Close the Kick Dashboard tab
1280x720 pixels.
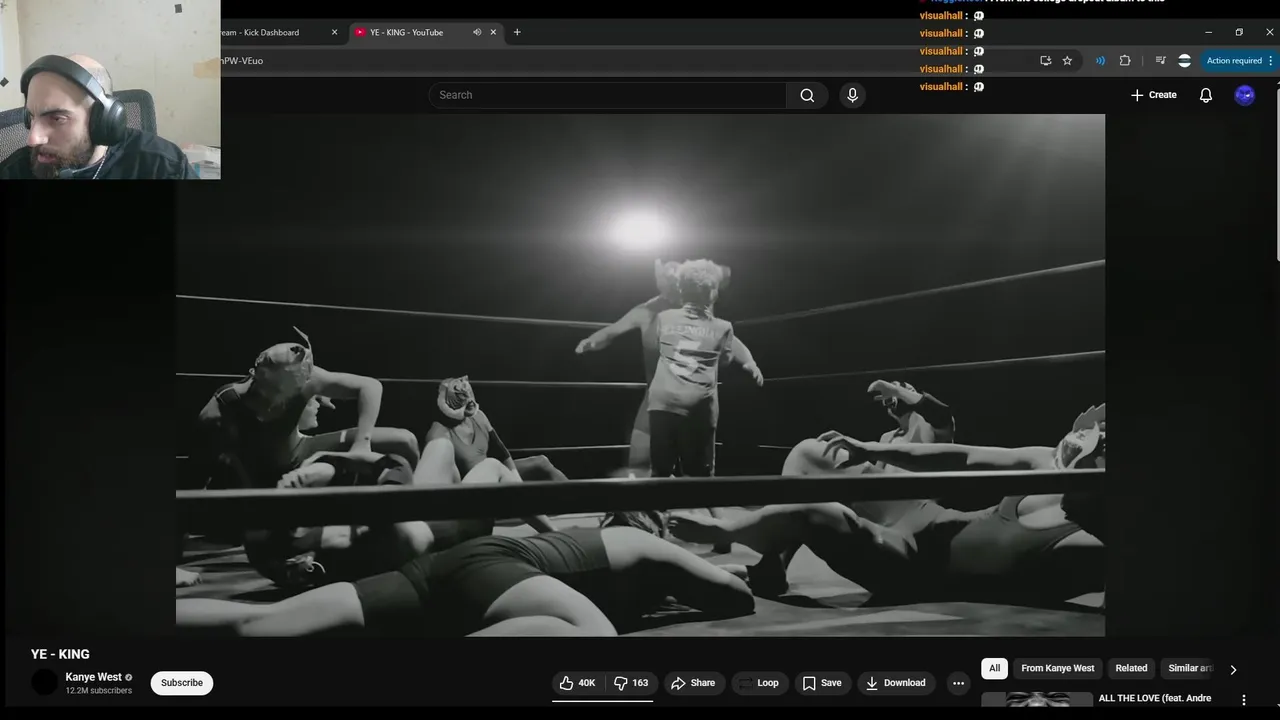[335, 32]
